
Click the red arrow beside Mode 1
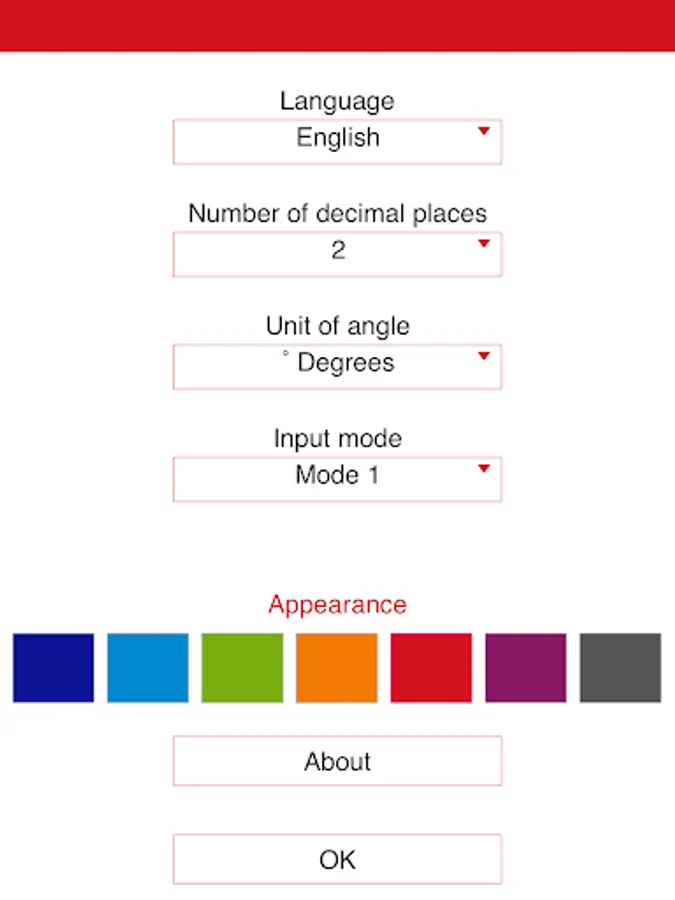click(x=484, y=468)
